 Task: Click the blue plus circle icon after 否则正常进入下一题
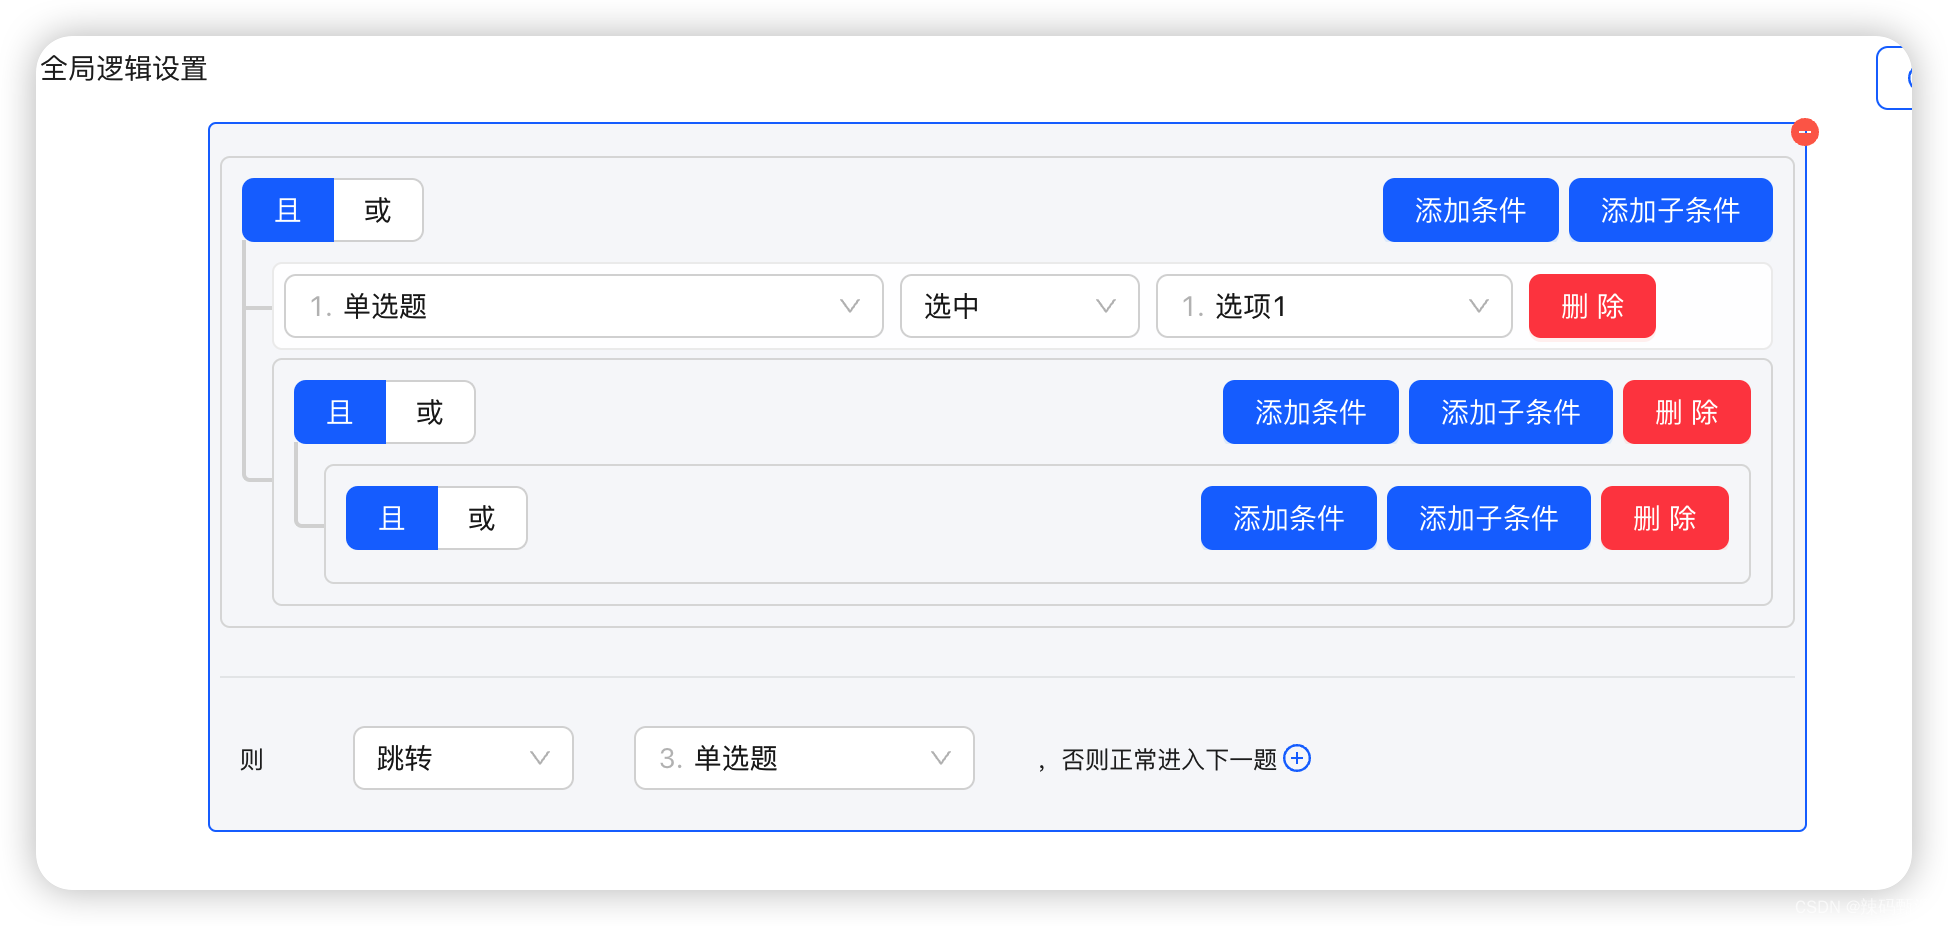click(1297, 758)
